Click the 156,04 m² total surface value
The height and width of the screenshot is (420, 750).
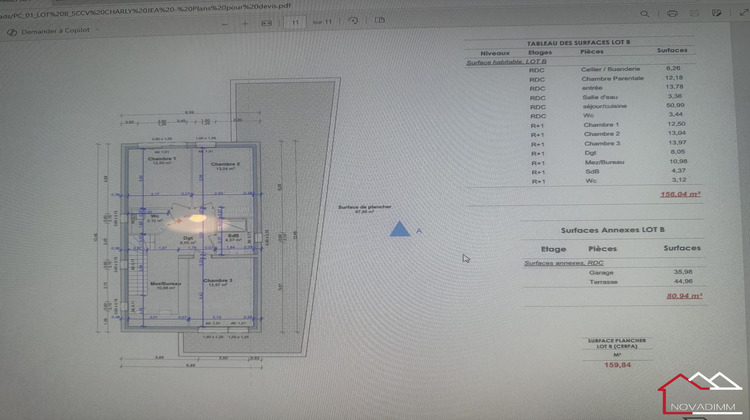tap(680, 194)
